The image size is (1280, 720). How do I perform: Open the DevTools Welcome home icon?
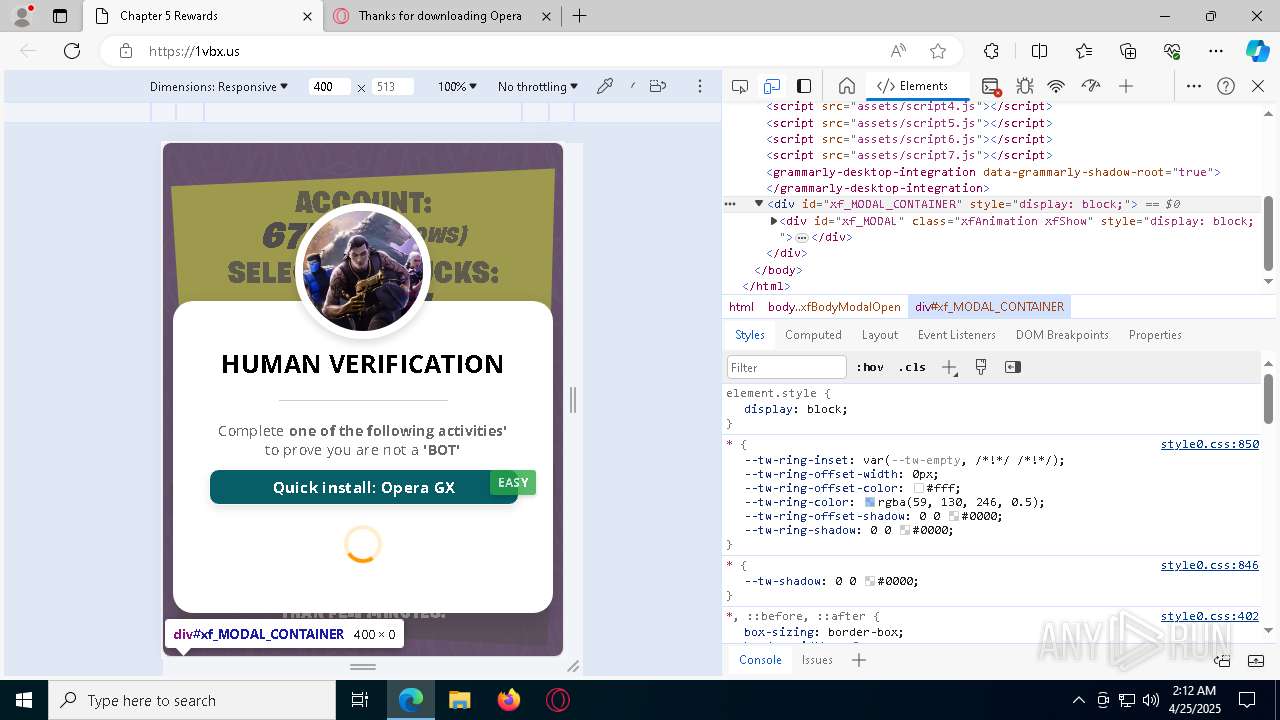pyautogui.click(x=846, y=86)
